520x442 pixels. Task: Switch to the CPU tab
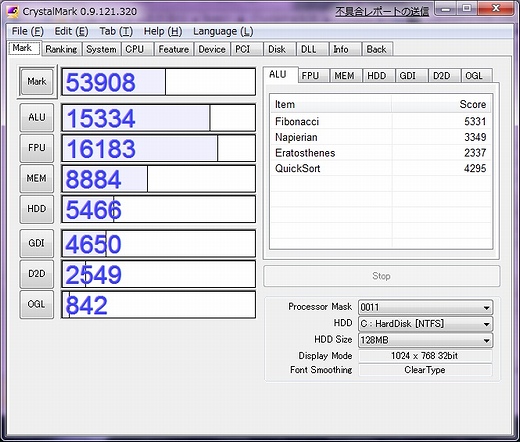(136, 49)
